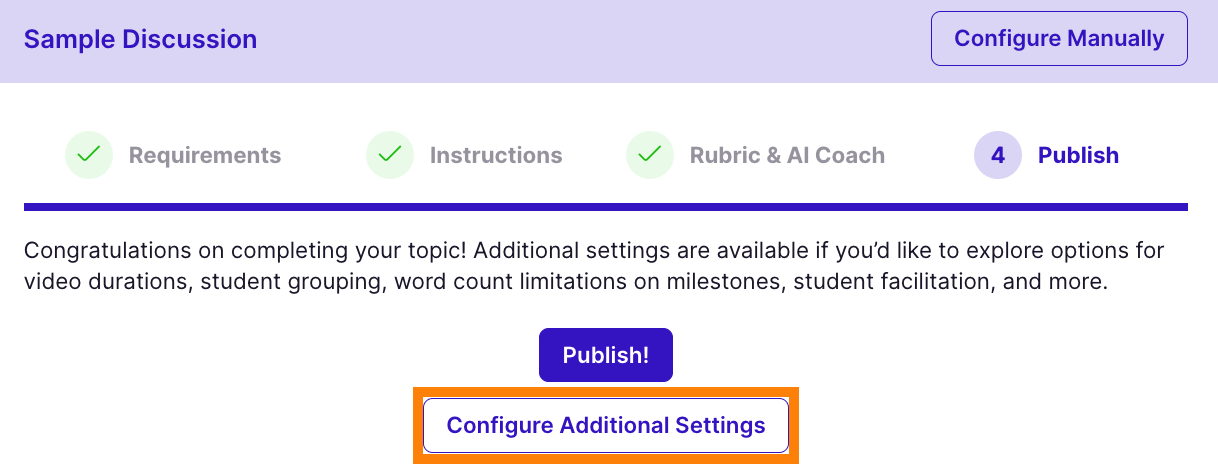Go to the Requirements step
This screenshot has width=1218, height=468.
[204, 156]
